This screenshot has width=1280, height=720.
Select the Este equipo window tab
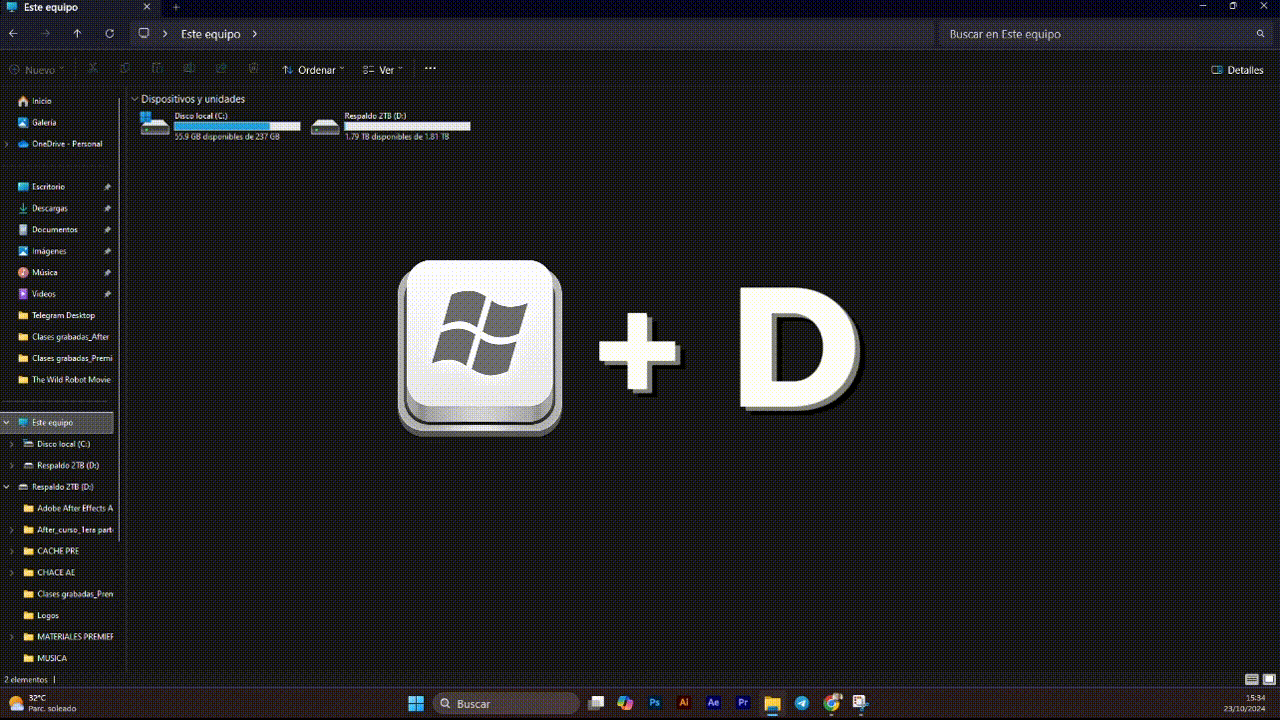click(78, 7)
